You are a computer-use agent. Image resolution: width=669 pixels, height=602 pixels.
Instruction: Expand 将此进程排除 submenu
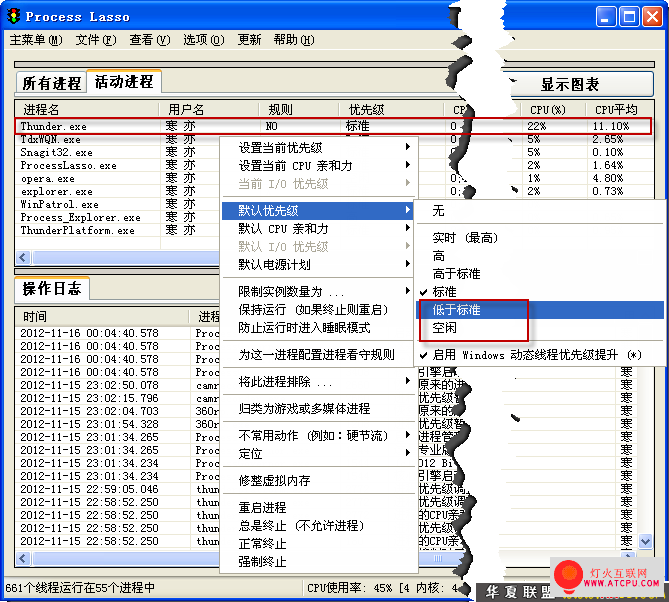point(317,381)
